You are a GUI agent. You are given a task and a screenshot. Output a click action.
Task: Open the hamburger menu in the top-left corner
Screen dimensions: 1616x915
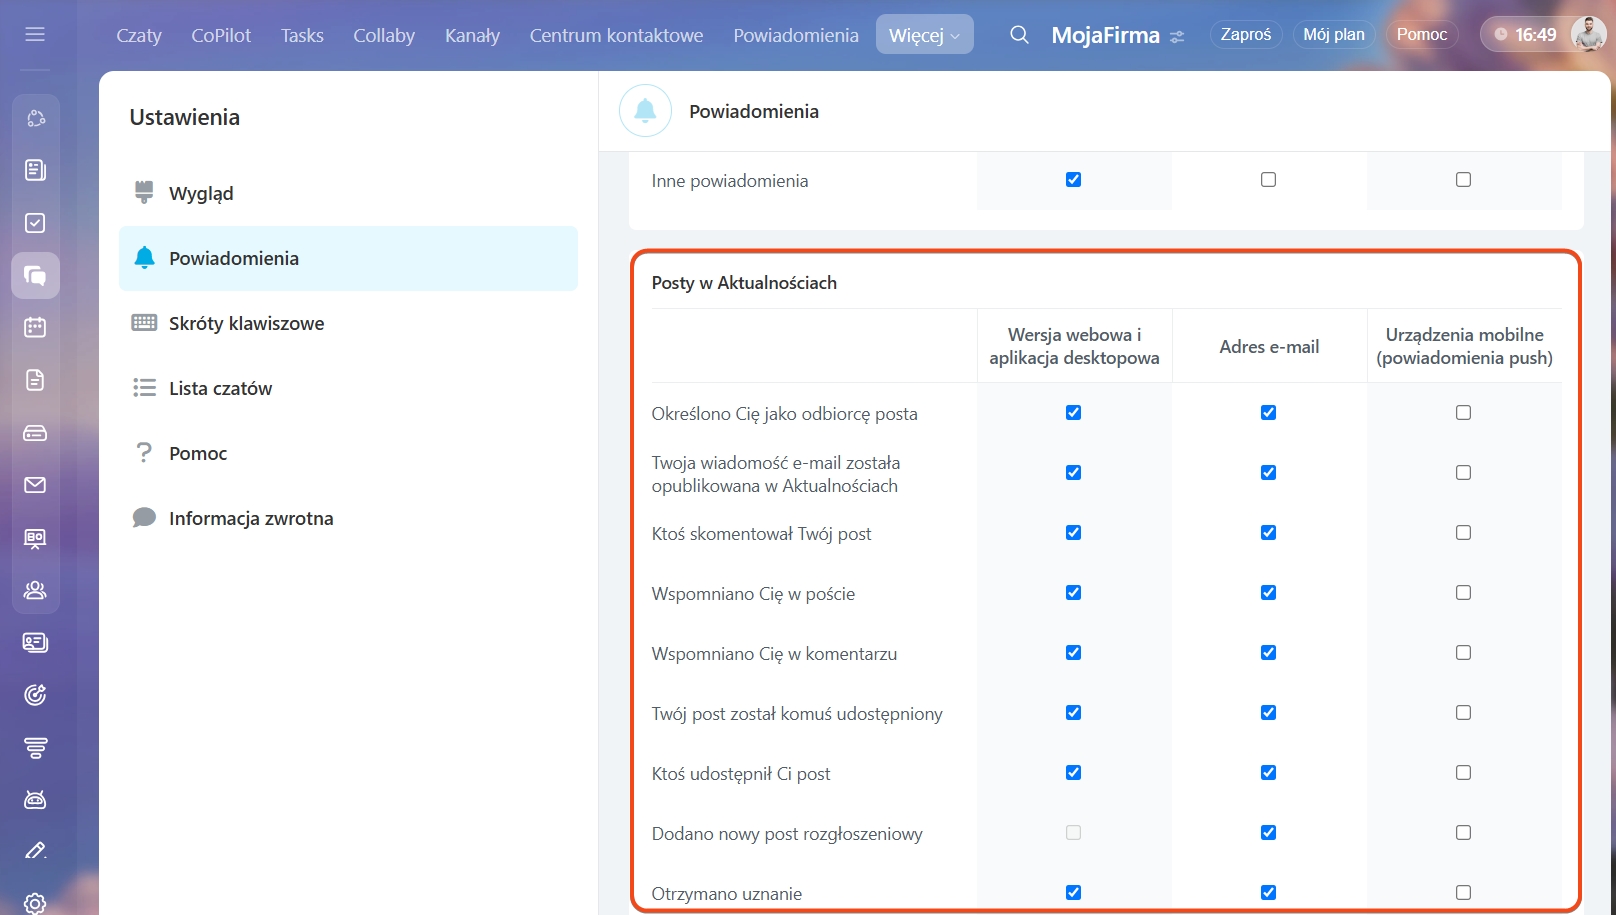(35, 35)
